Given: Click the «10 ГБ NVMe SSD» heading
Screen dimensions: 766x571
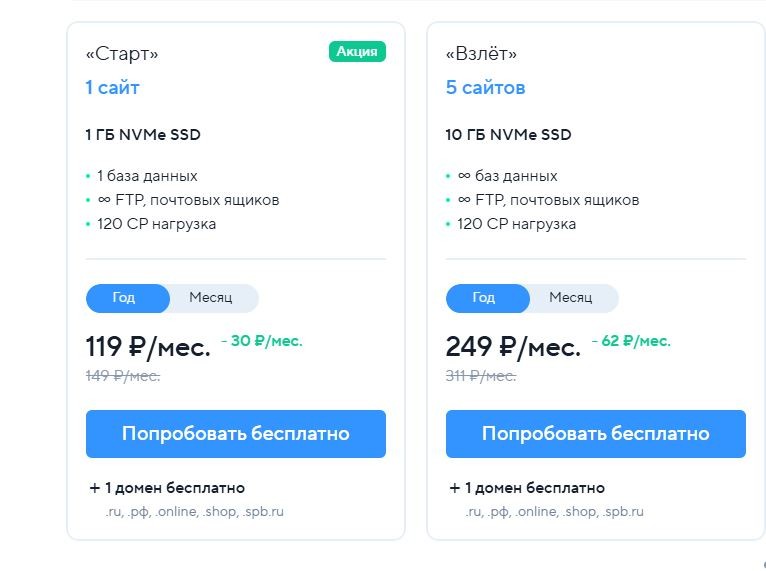Looking at the screenshot, I should (x=508, y=134).
